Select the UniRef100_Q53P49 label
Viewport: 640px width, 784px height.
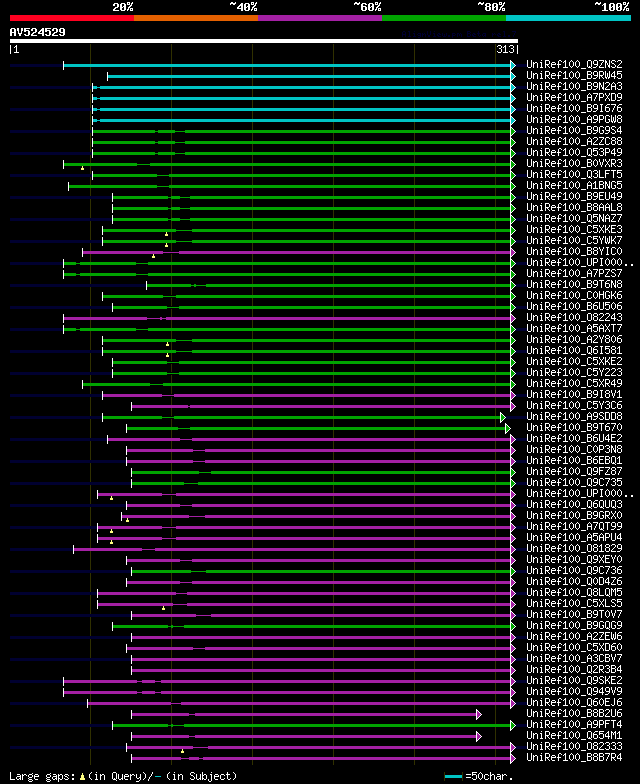coord(574,152)
